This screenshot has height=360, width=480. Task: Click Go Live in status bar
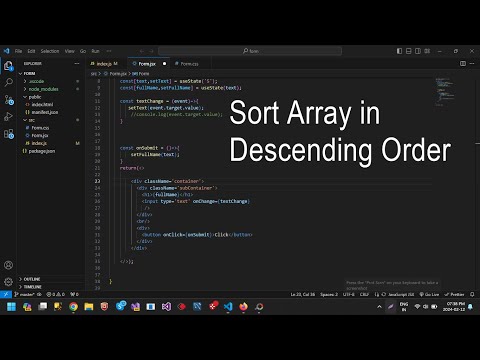click(429, 294)
